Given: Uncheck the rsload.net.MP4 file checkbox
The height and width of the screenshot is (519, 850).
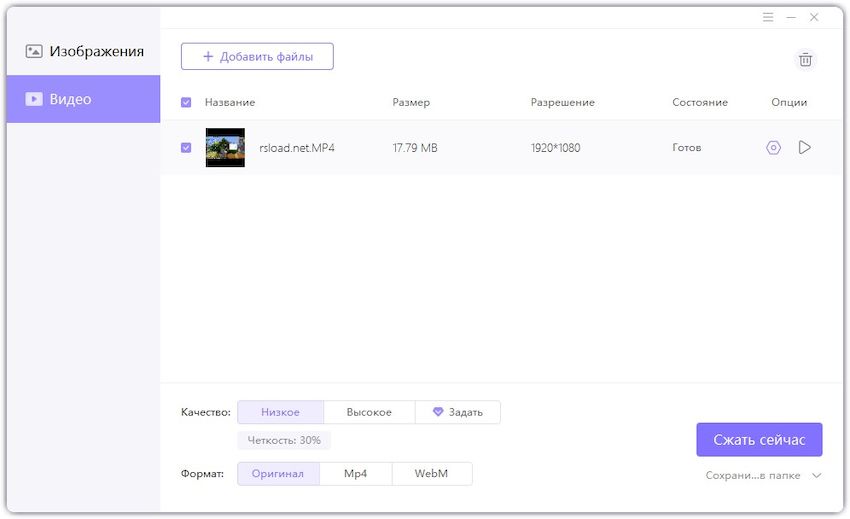Looking at the screenshot, I should [x=186, y=148].
